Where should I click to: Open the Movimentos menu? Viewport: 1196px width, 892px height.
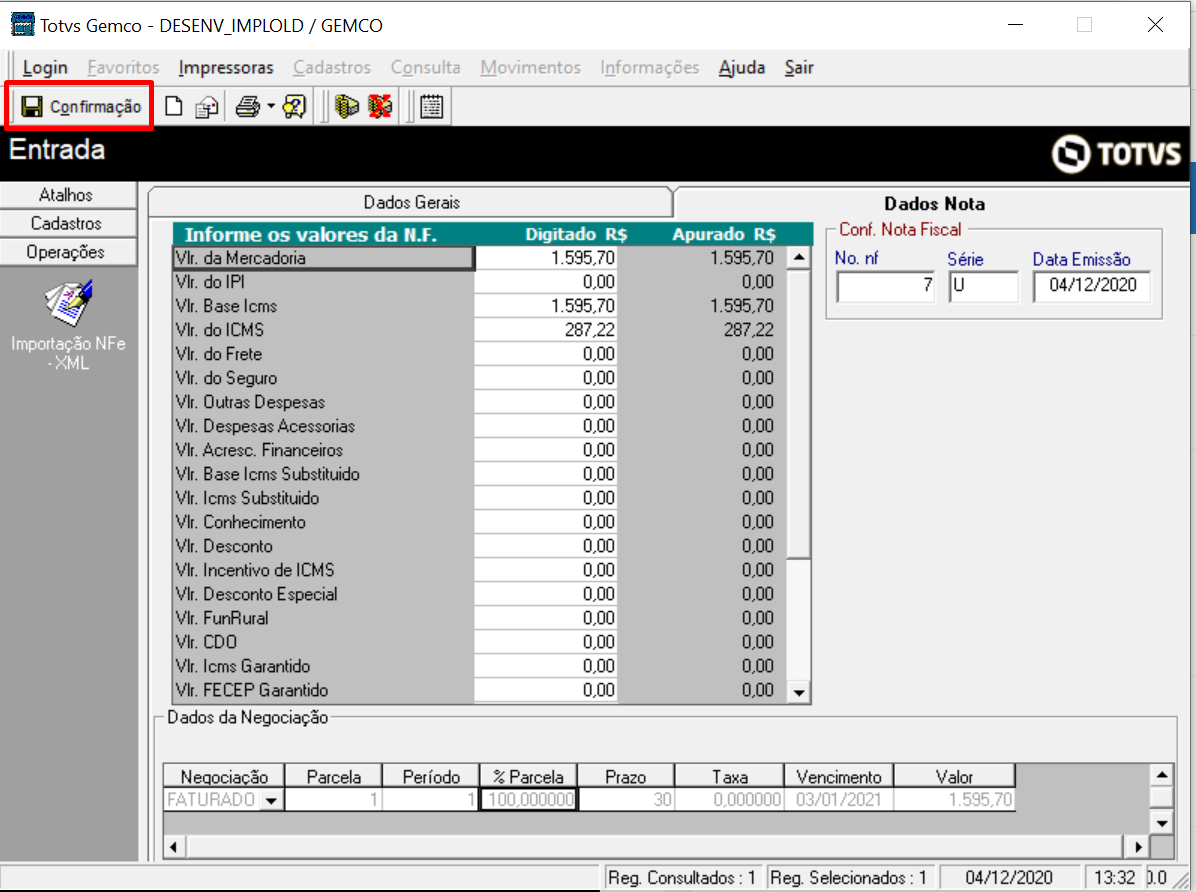coord(530,67)
